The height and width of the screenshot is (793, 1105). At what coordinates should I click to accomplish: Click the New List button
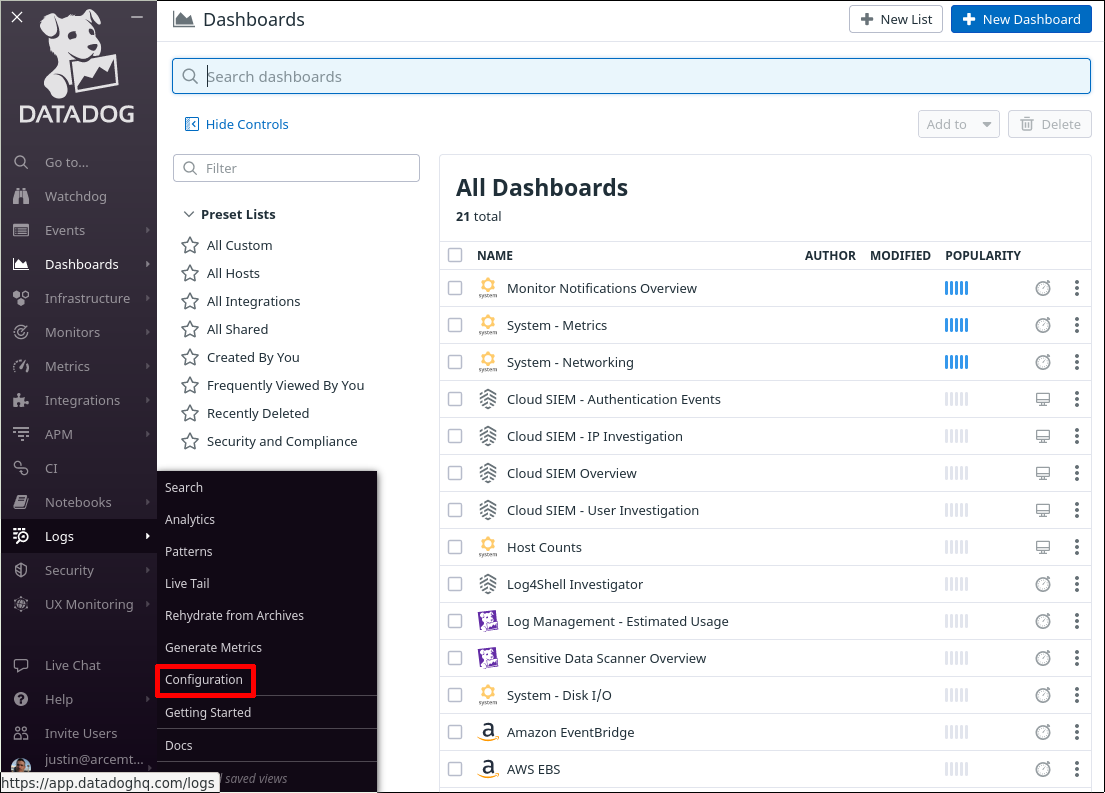[x=896, y=19]
